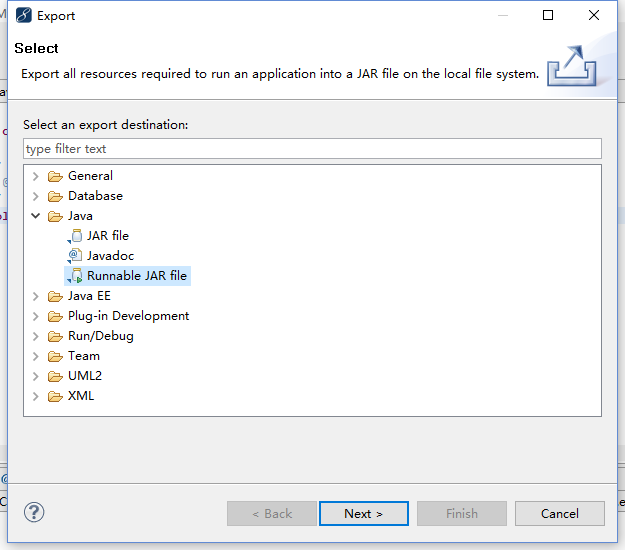The image size is (625, 550).
Task: Select the Javadoc export option
Action: pyautogui.click(x=110, y=256)
